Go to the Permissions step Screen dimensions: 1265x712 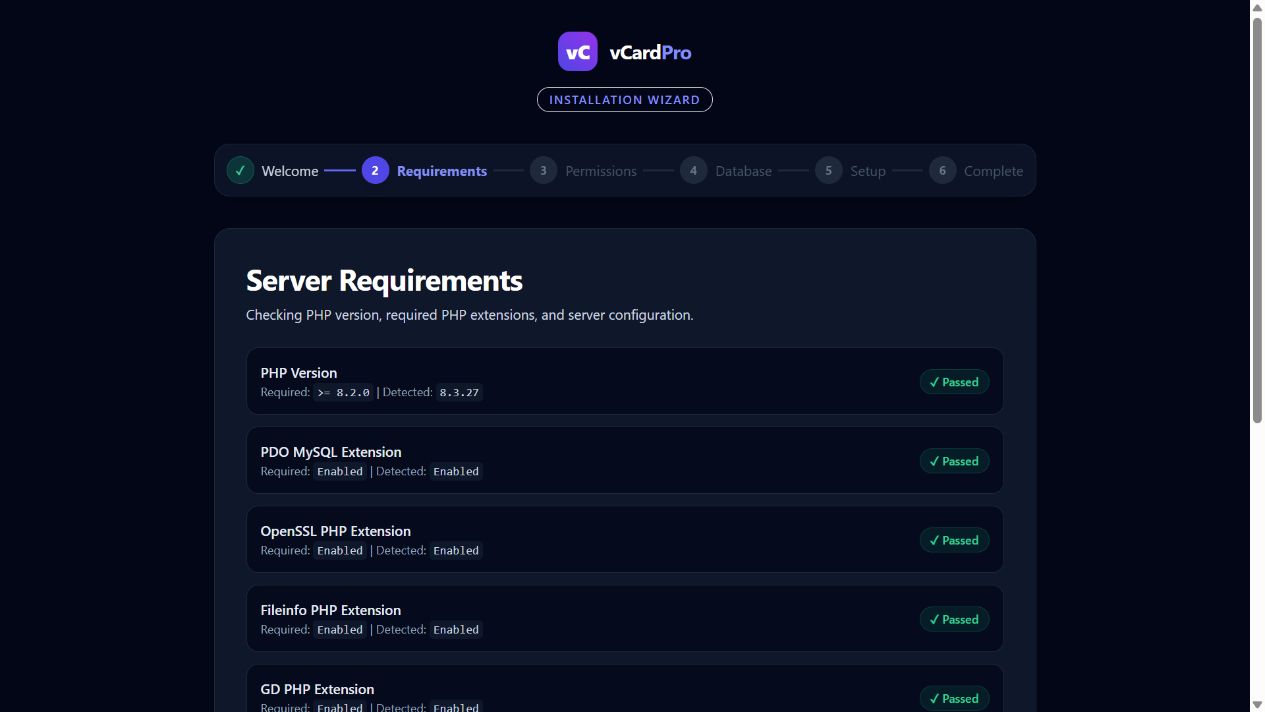(601, 171)
